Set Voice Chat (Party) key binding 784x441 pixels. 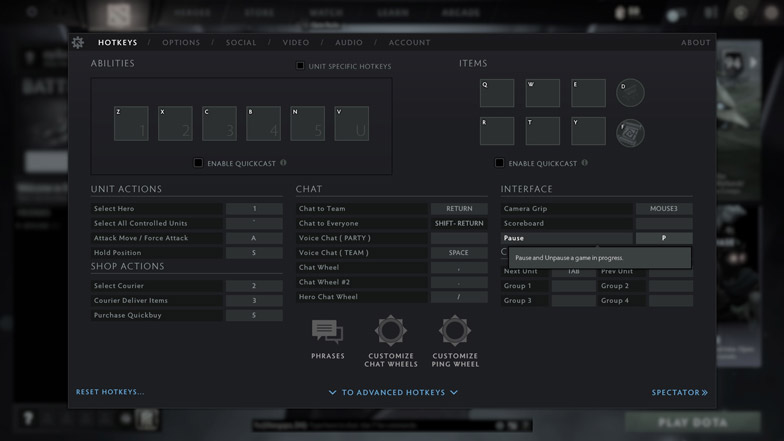(459, 238)
